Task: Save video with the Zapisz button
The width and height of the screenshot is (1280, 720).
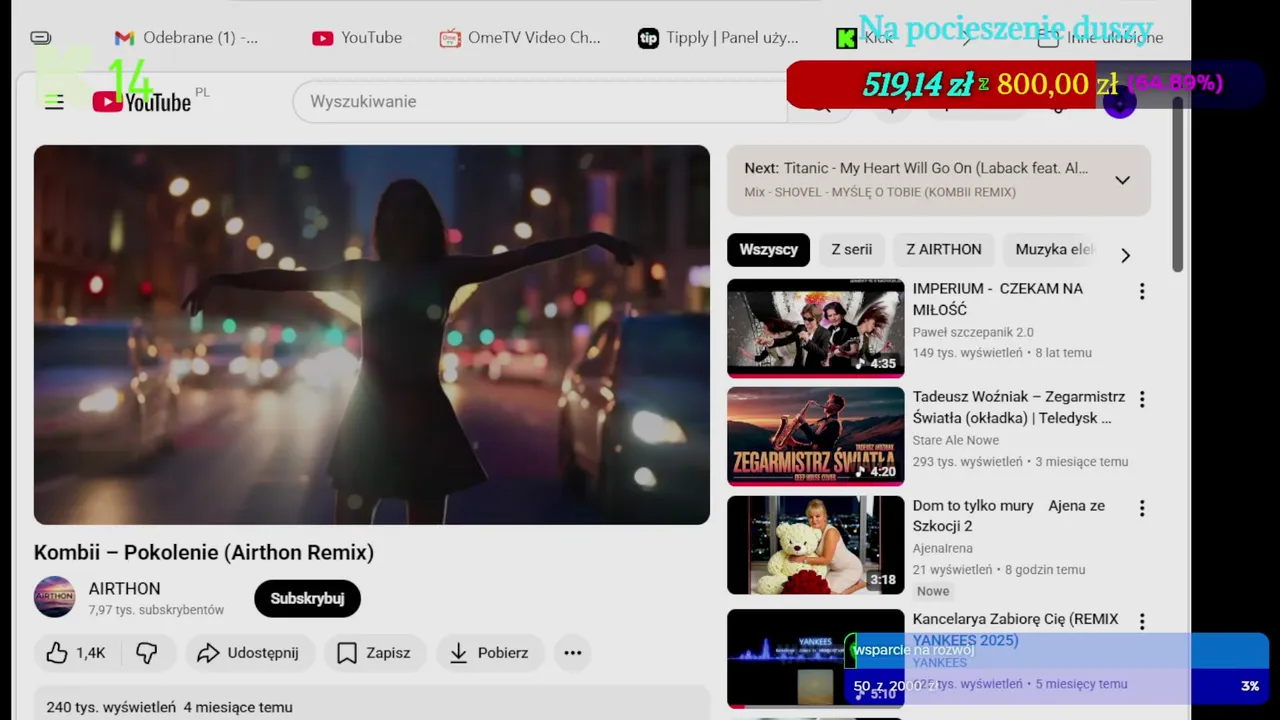Action: [x=374, y=653]
